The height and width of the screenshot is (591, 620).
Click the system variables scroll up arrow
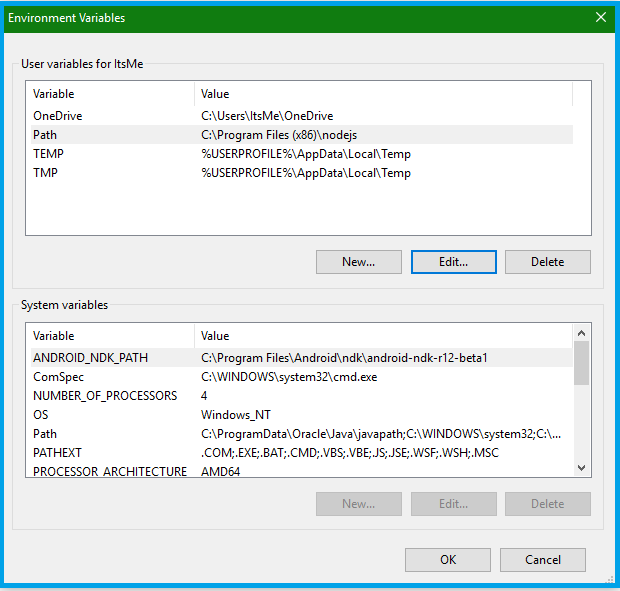(581, 333)
